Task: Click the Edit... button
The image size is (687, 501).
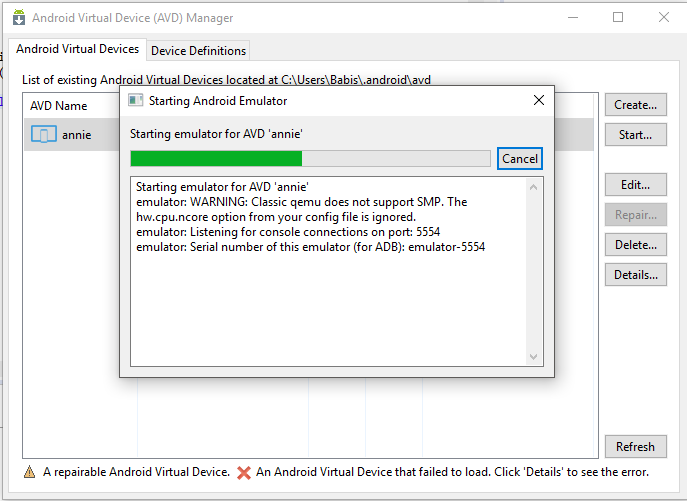Action: point(635,185)
